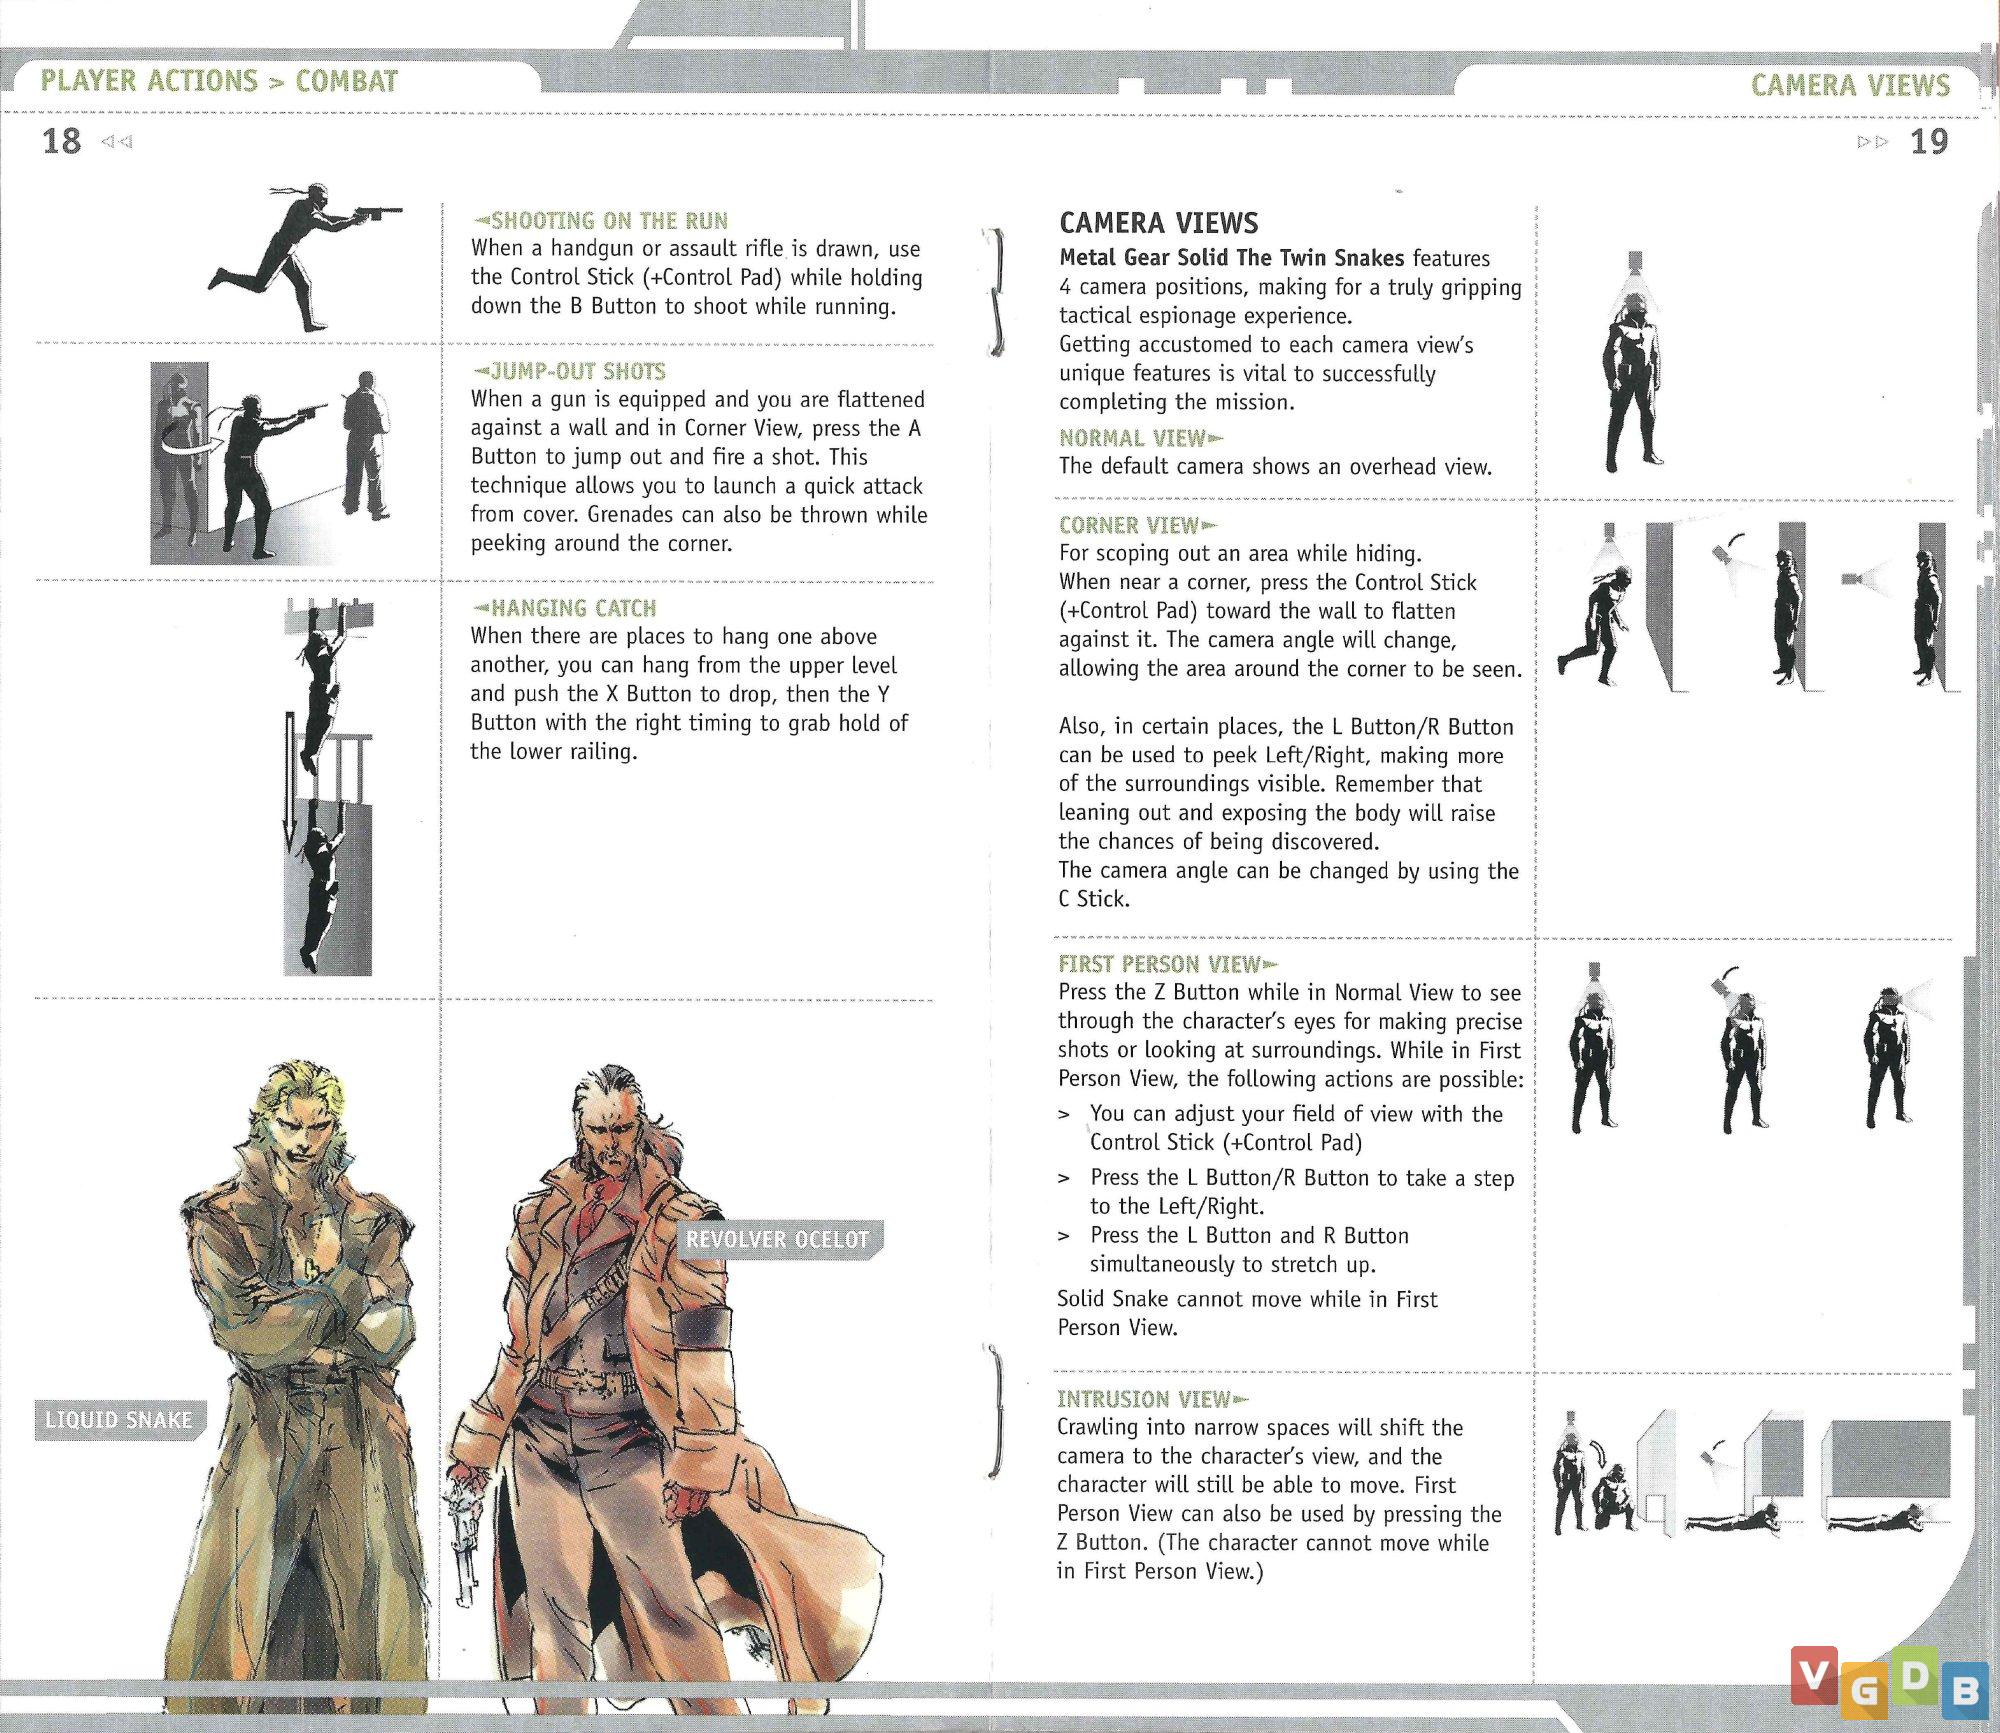Click the NORMAL VIEW heading
The image size is (2000, 1733).
(x=1141, y=438)
